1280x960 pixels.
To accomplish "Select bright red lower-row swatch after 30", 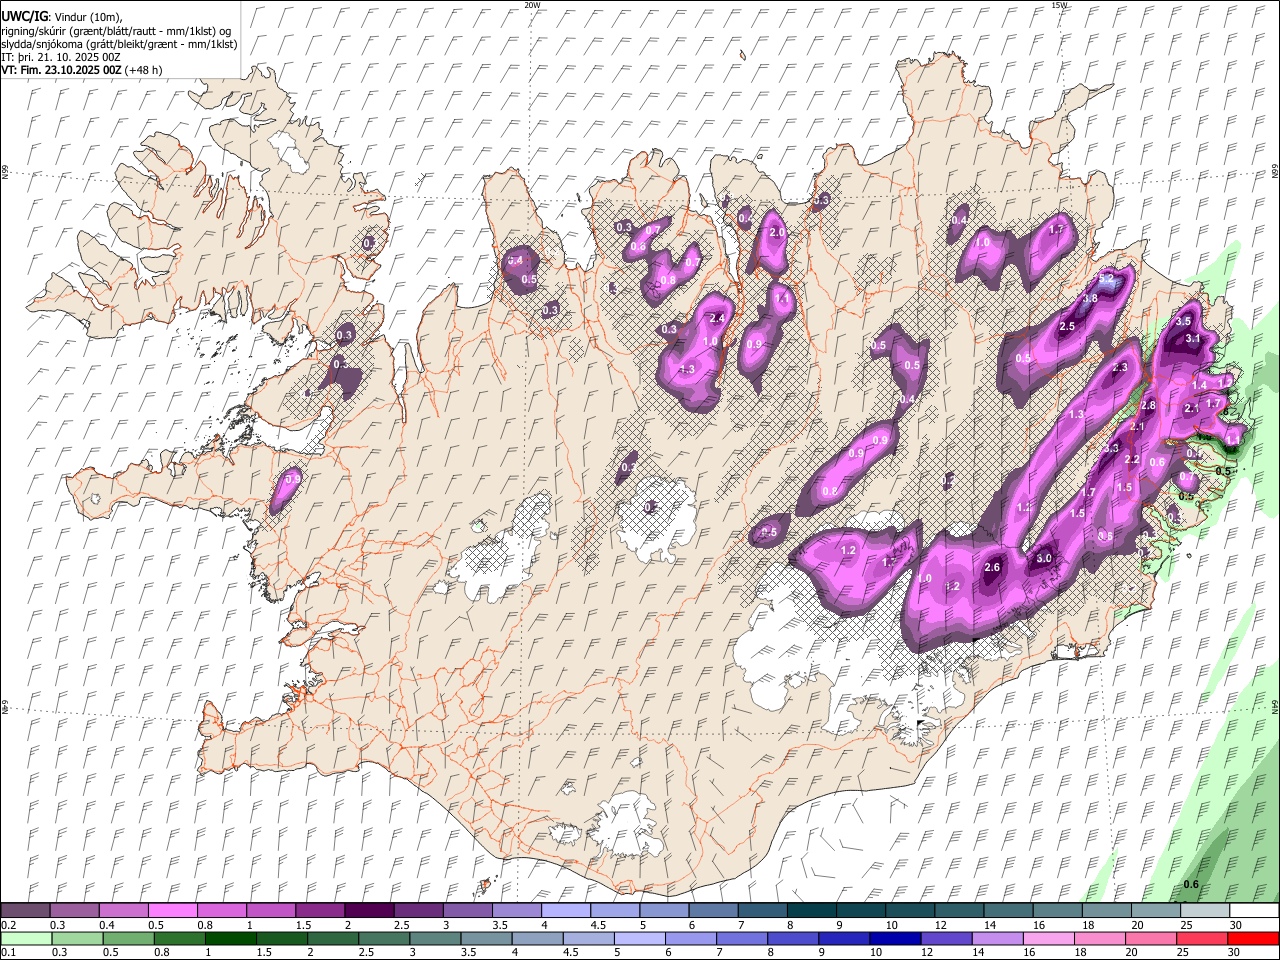I will 1253,939.
